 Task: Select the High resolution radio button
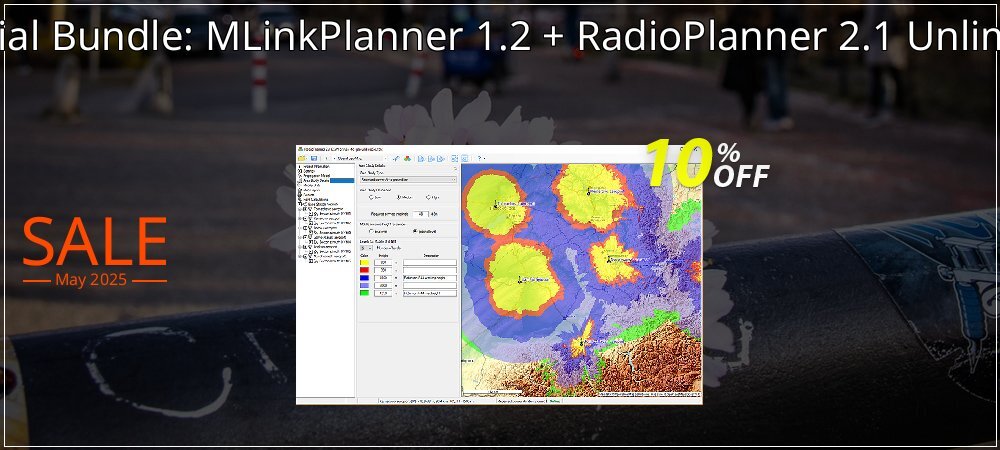428,198
